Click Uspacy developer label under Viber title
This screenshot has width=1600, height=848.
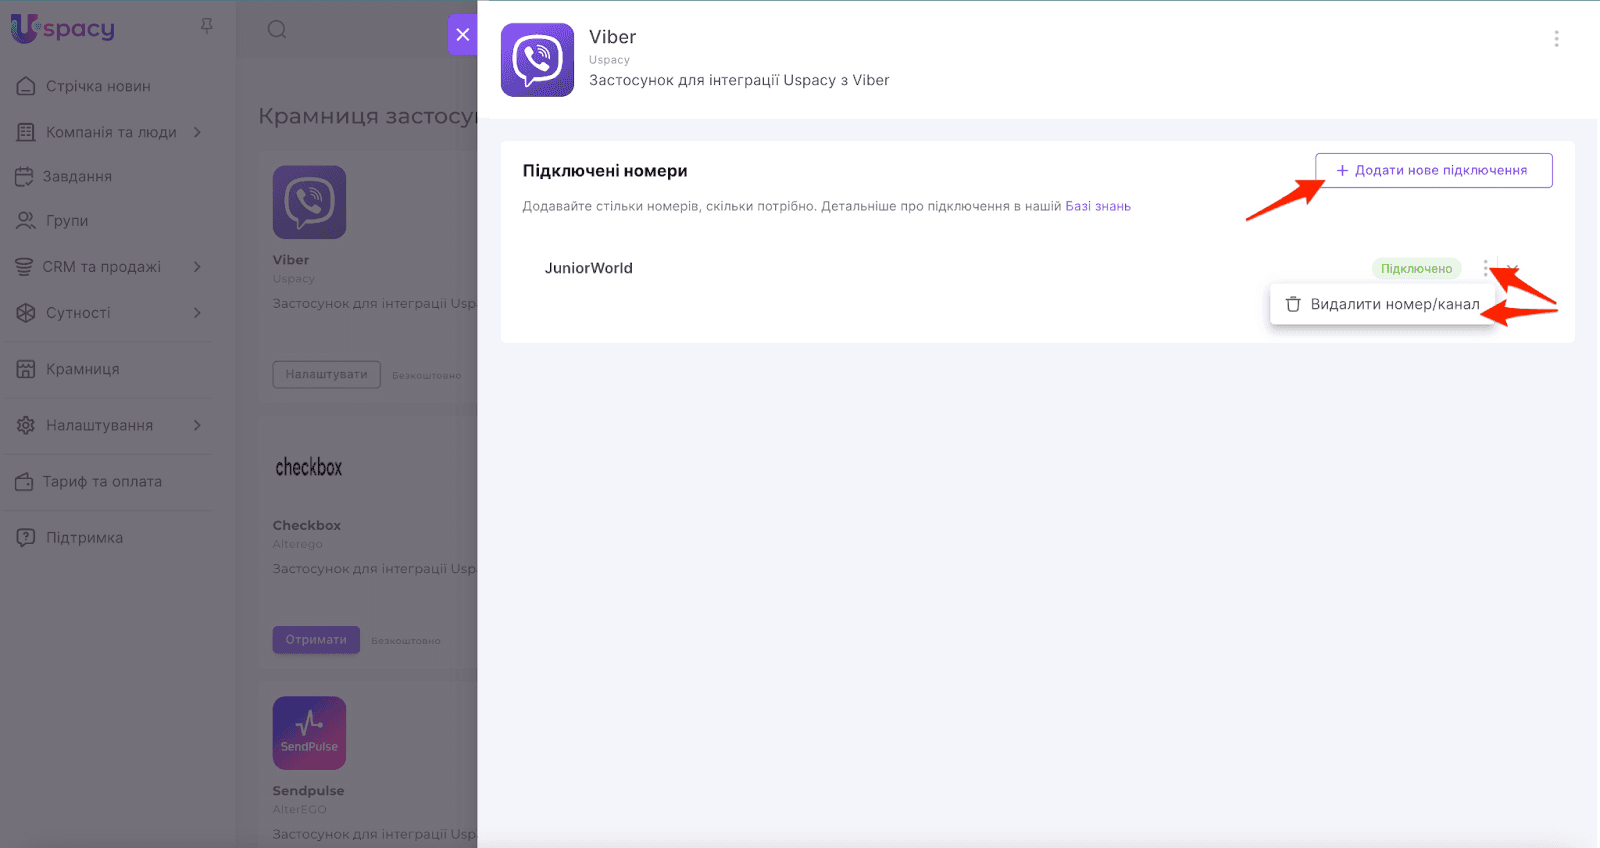(609, 60)
